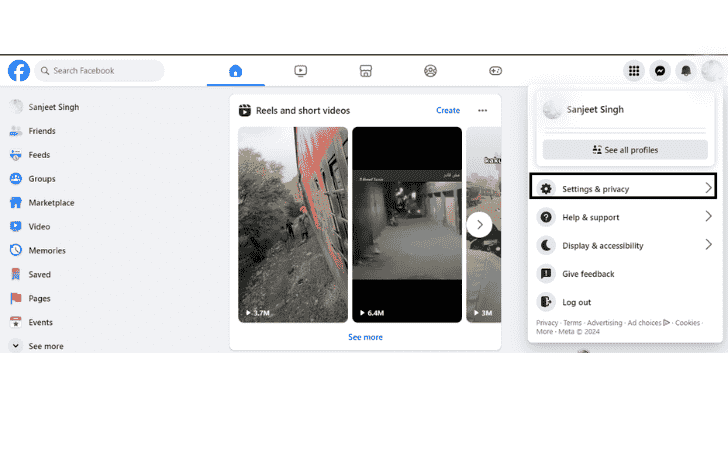The height and width of the screenshot is (476, 728).
Task: Play the reel with 3.7M views
Action: (x=293, y=225)
